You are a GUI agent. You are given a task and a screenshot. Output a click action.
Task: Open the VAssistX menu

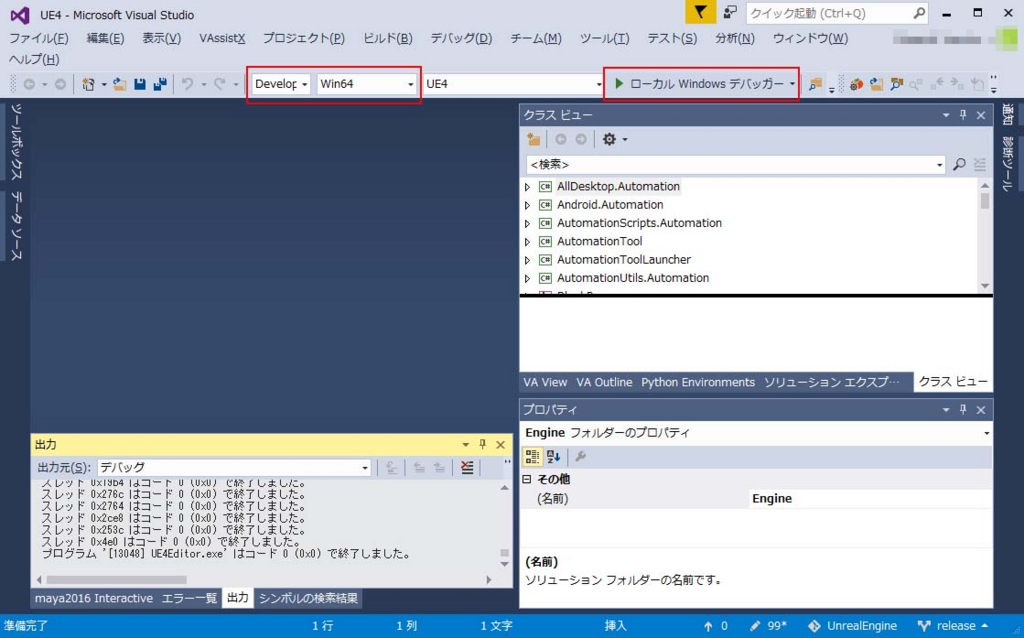[222, 38]
